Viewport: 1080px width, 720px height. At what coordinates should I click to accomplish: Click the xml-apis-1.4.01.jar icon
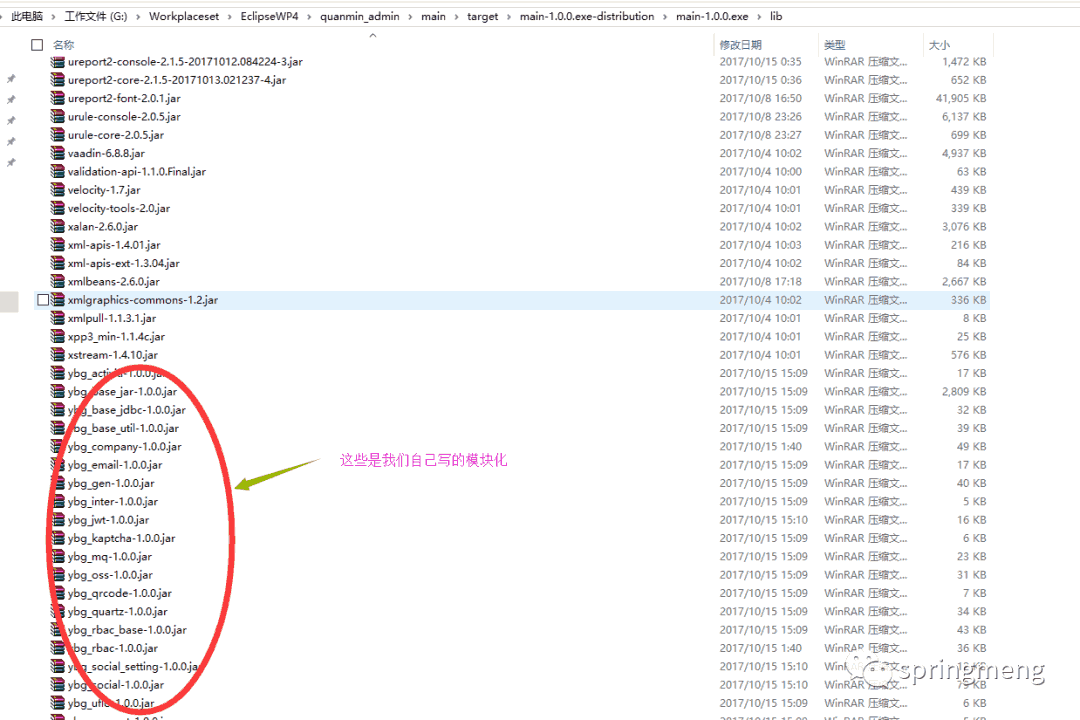pyautogui.click(x=58, y=245)
